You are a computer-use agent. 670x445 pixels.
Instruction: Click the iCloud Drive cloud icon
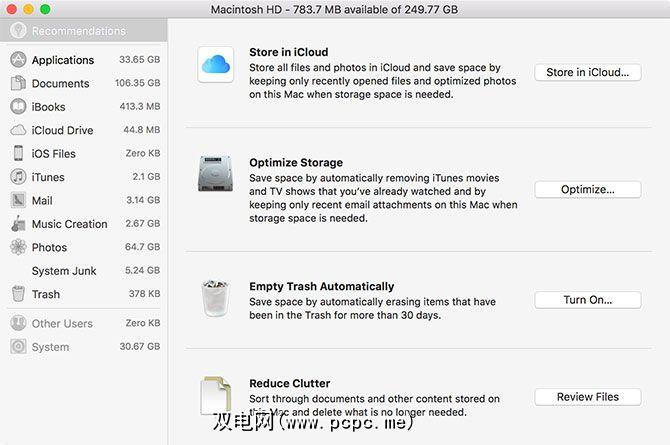(x=18, y=130)
